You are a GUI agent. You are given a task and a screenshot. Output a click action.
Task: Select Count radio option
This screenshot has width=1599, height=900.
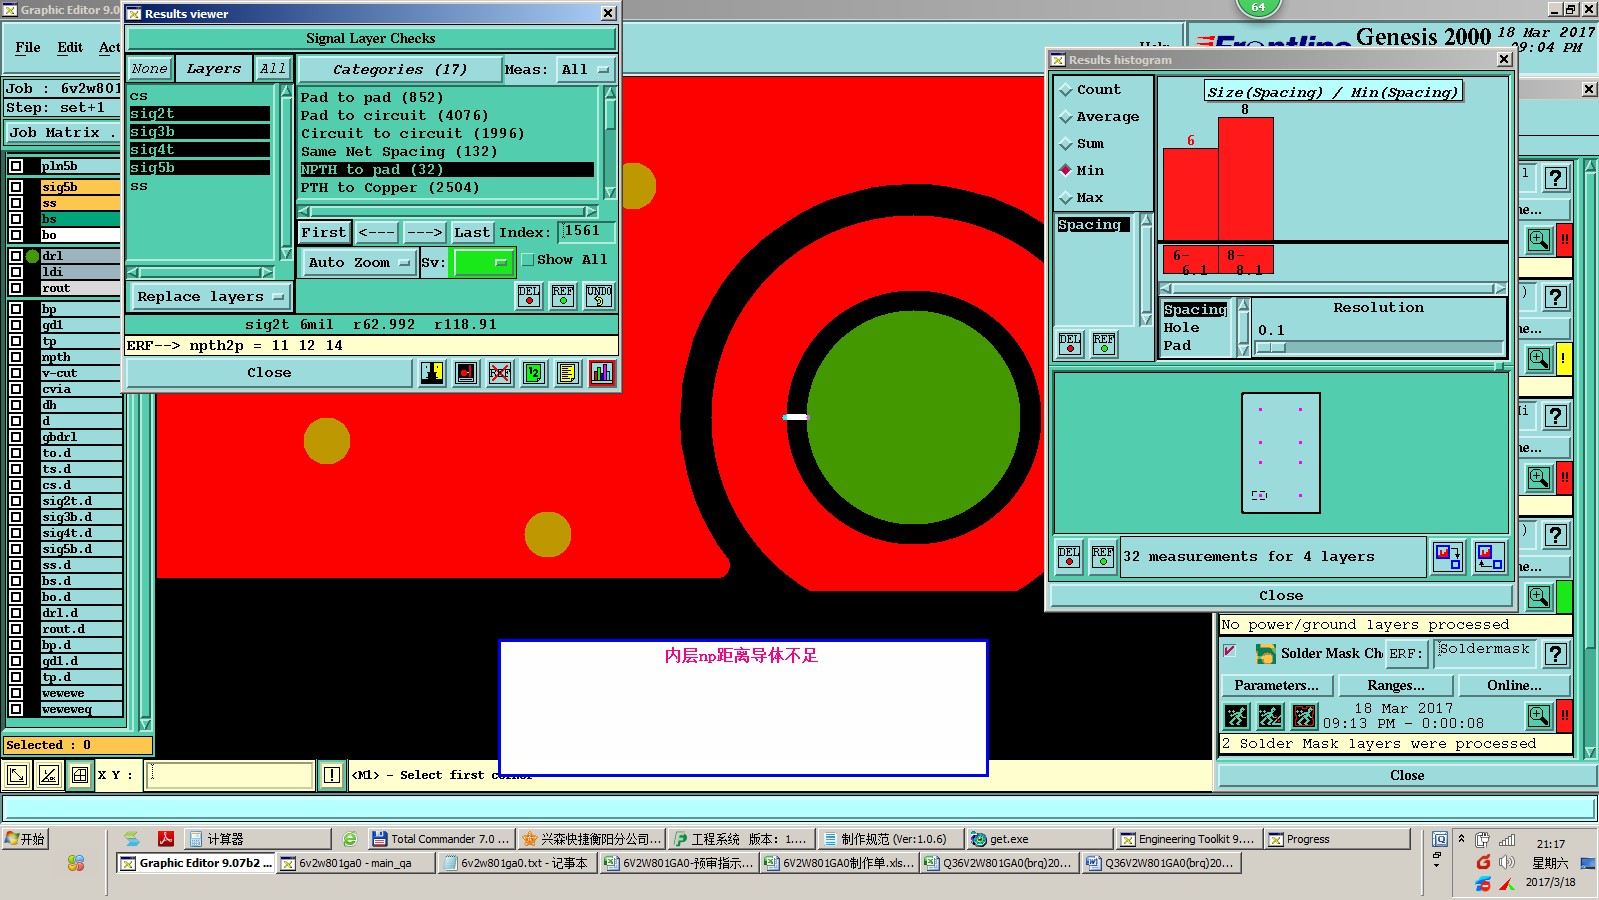coord(1066,90)
